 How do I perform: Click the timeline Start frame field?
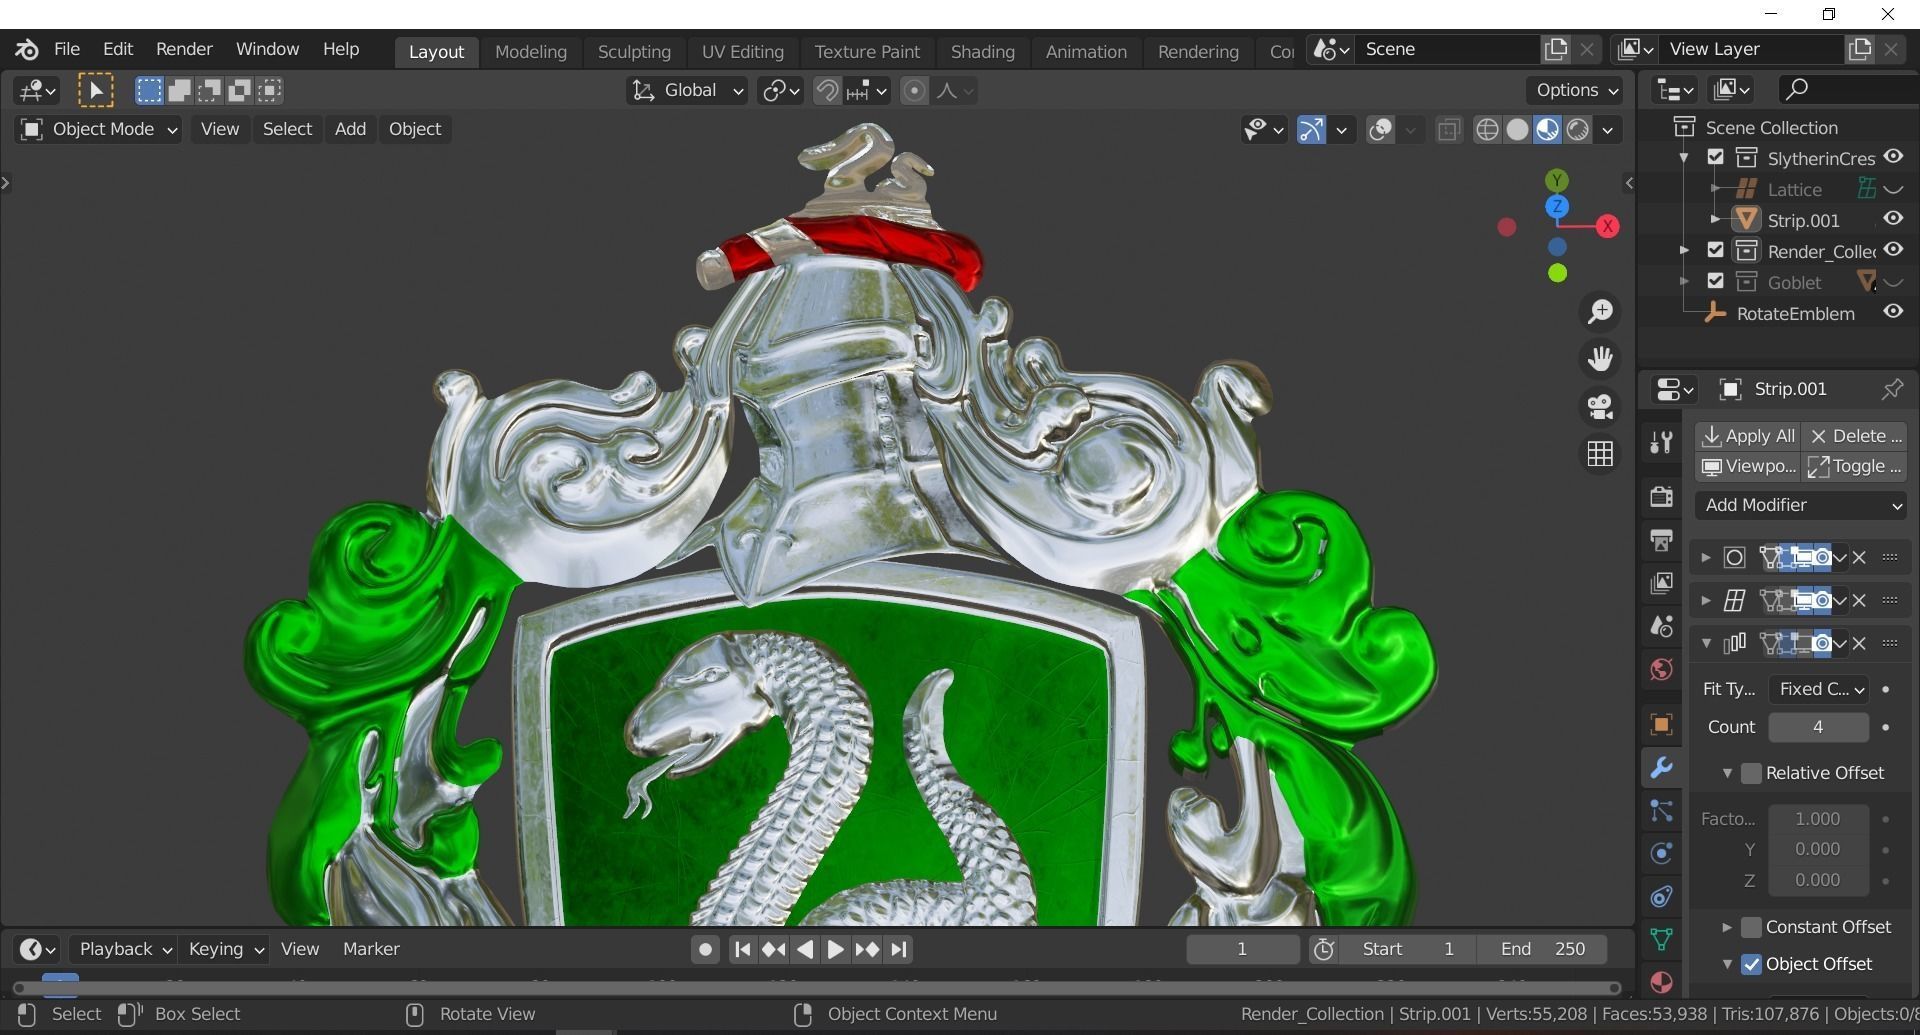1408,949
